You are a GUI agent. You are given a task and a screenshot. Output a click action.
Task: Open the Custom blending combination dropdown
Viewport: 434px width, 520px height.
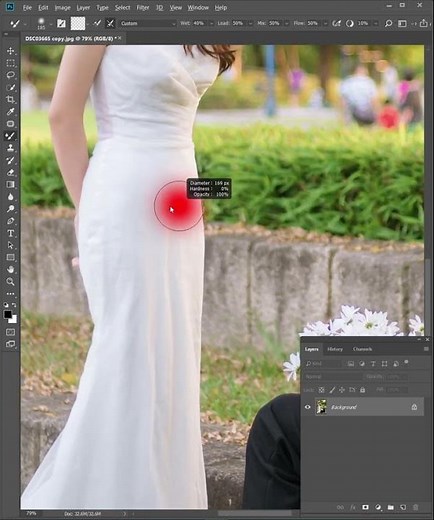[148, 23]
